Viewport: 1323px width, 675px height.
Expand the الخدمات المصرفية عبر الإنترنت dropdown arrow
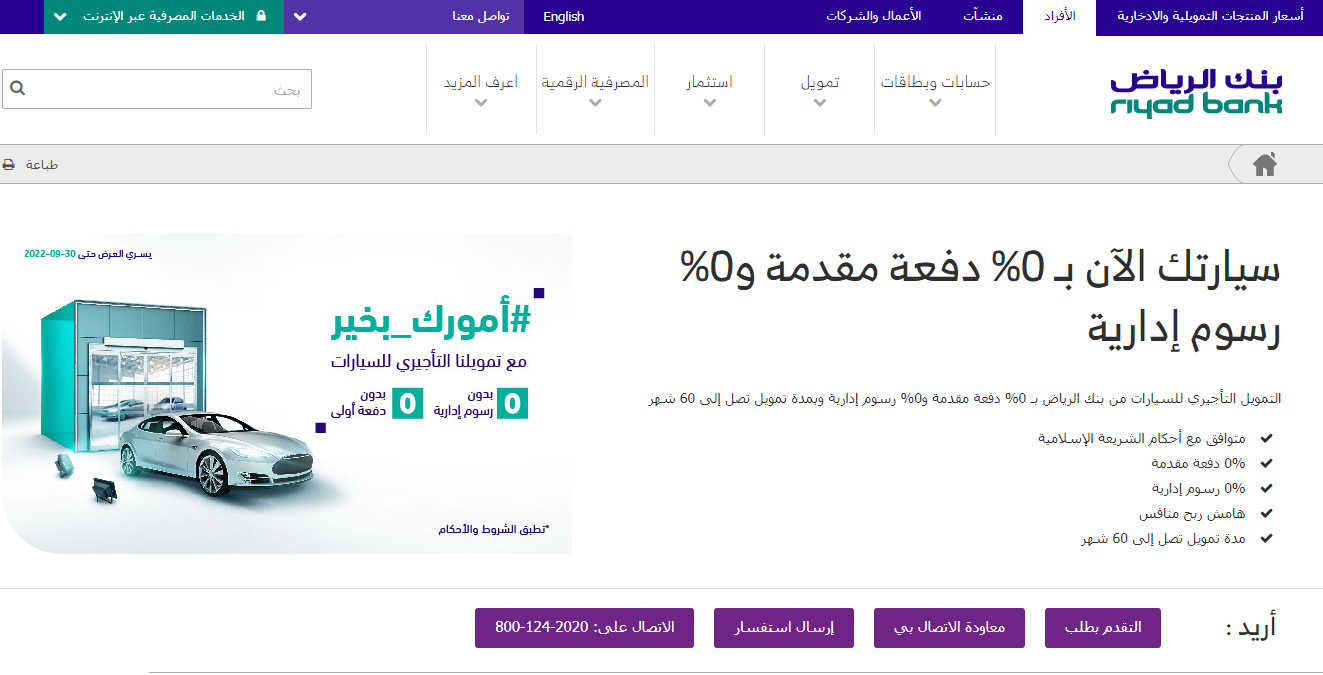coord(59,17)
